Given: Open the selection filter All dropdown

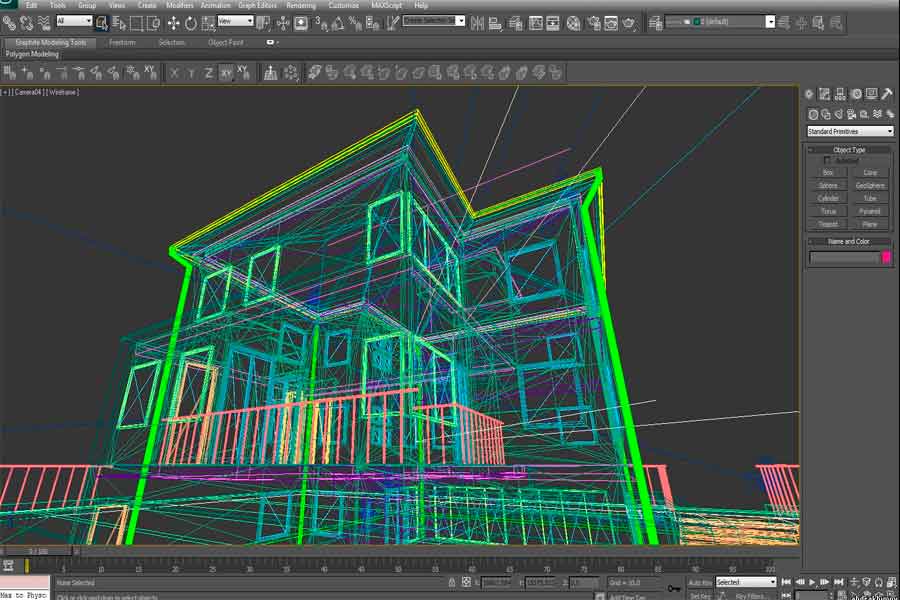Looking at the screenshot, I should (x=72, y=21).
